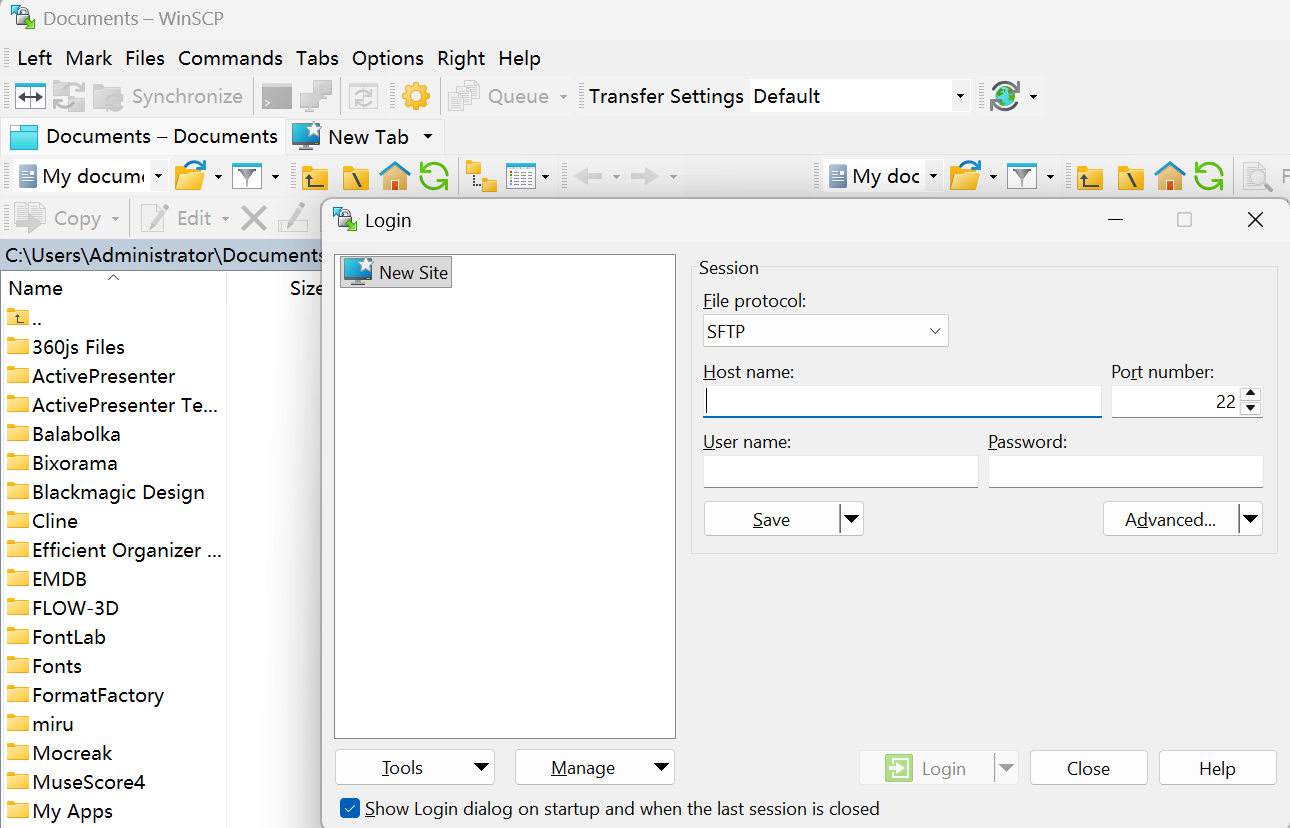Open the Transfer Settings dropdown
Viewport: 1290px width, 828px height.
click(958, 95)
